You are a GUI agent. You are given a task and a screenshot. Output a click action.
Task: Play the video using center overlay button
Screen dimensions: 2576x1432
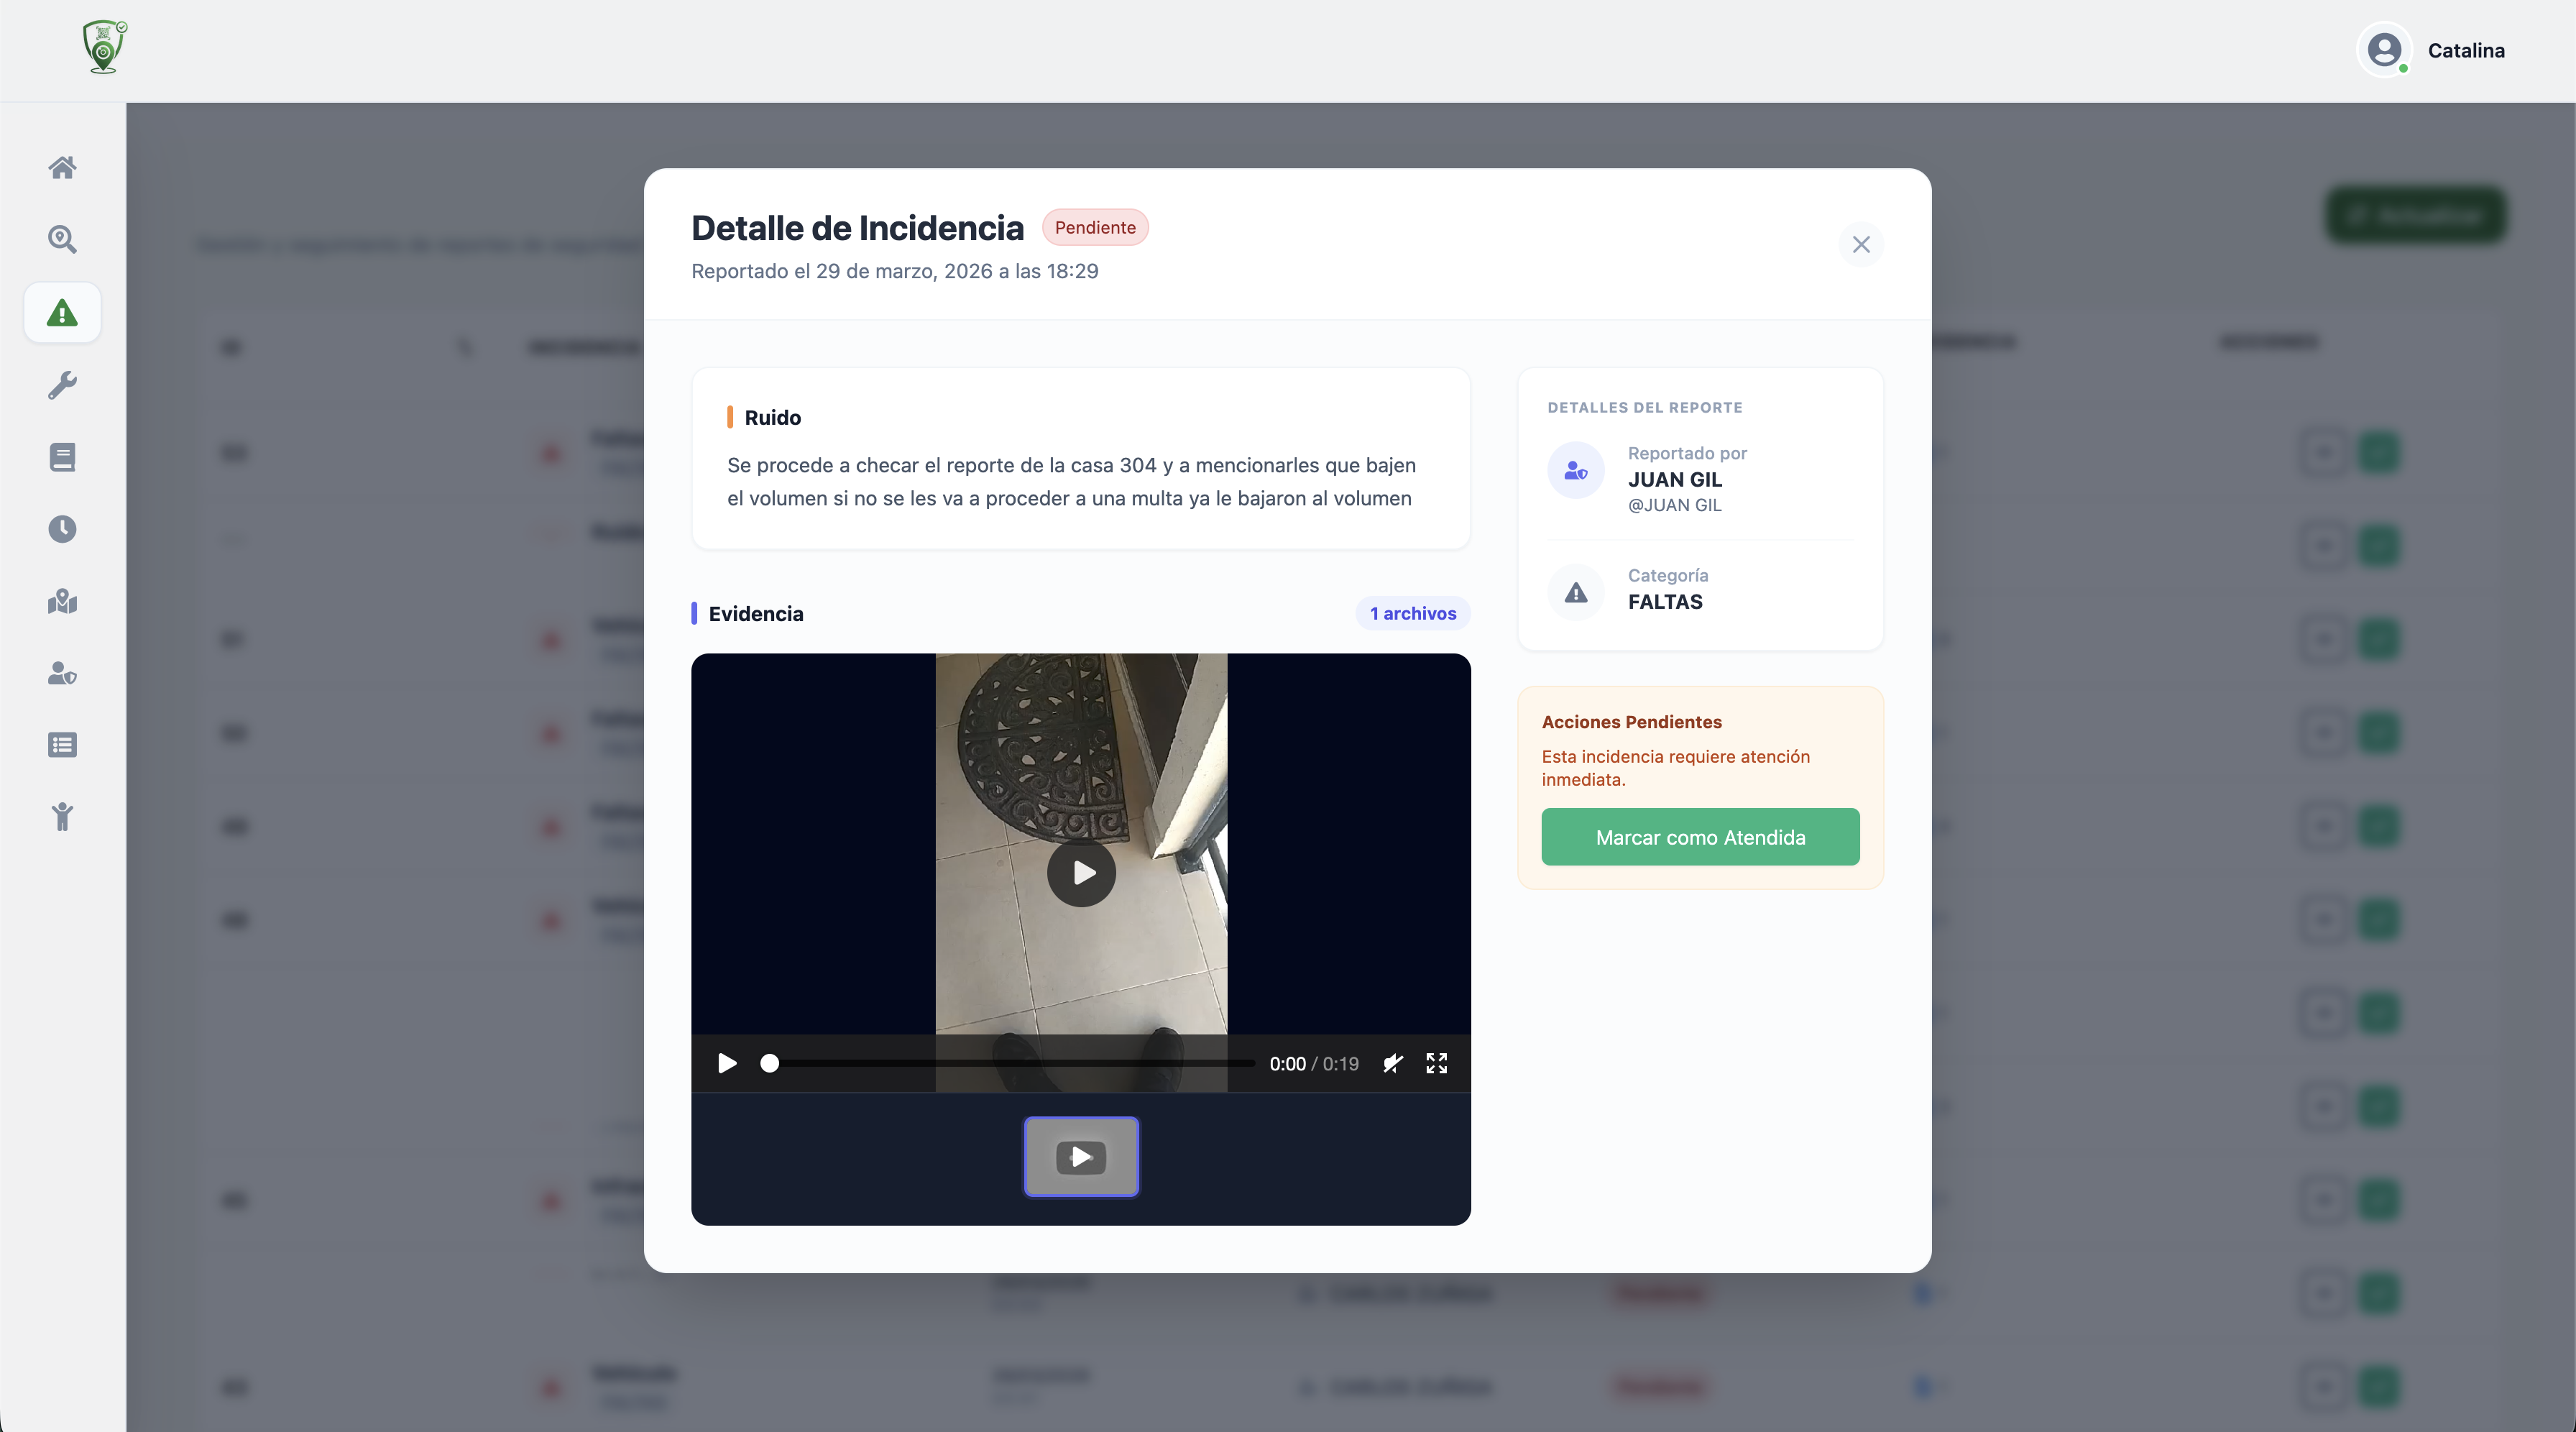click(x=1081, y=873)
